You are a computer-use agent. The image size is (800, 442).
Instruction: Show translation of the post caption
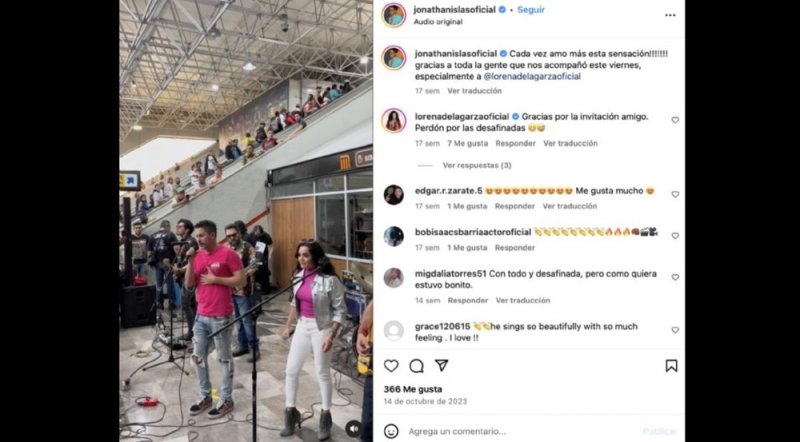474,91
